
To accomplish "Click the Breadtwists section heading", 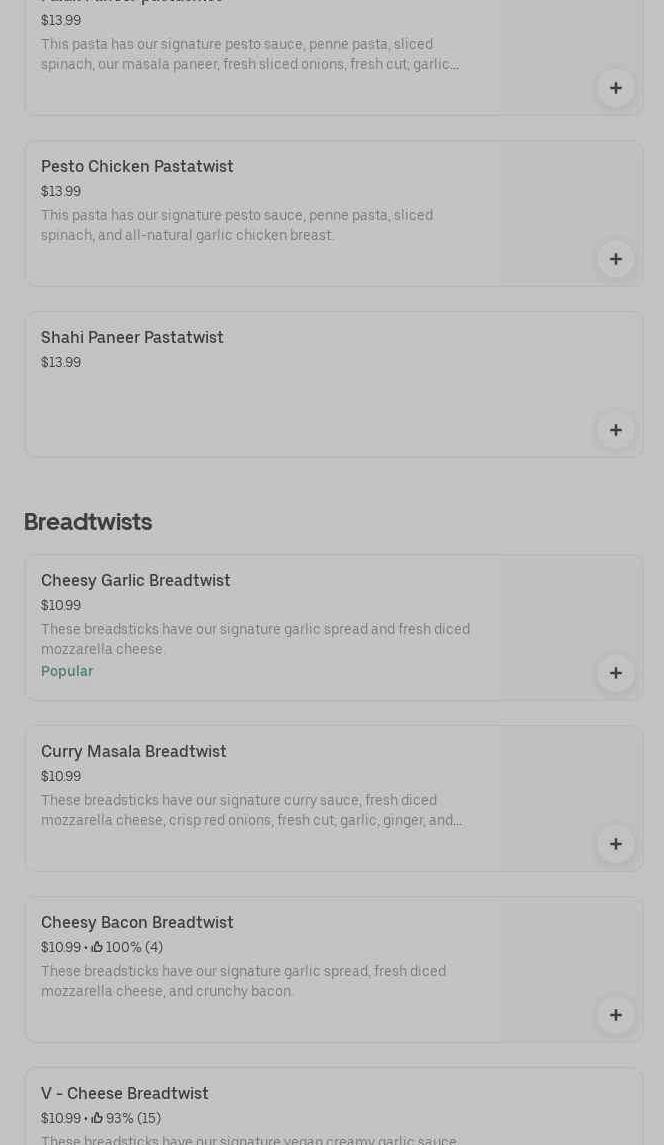I will coord(88,522).
